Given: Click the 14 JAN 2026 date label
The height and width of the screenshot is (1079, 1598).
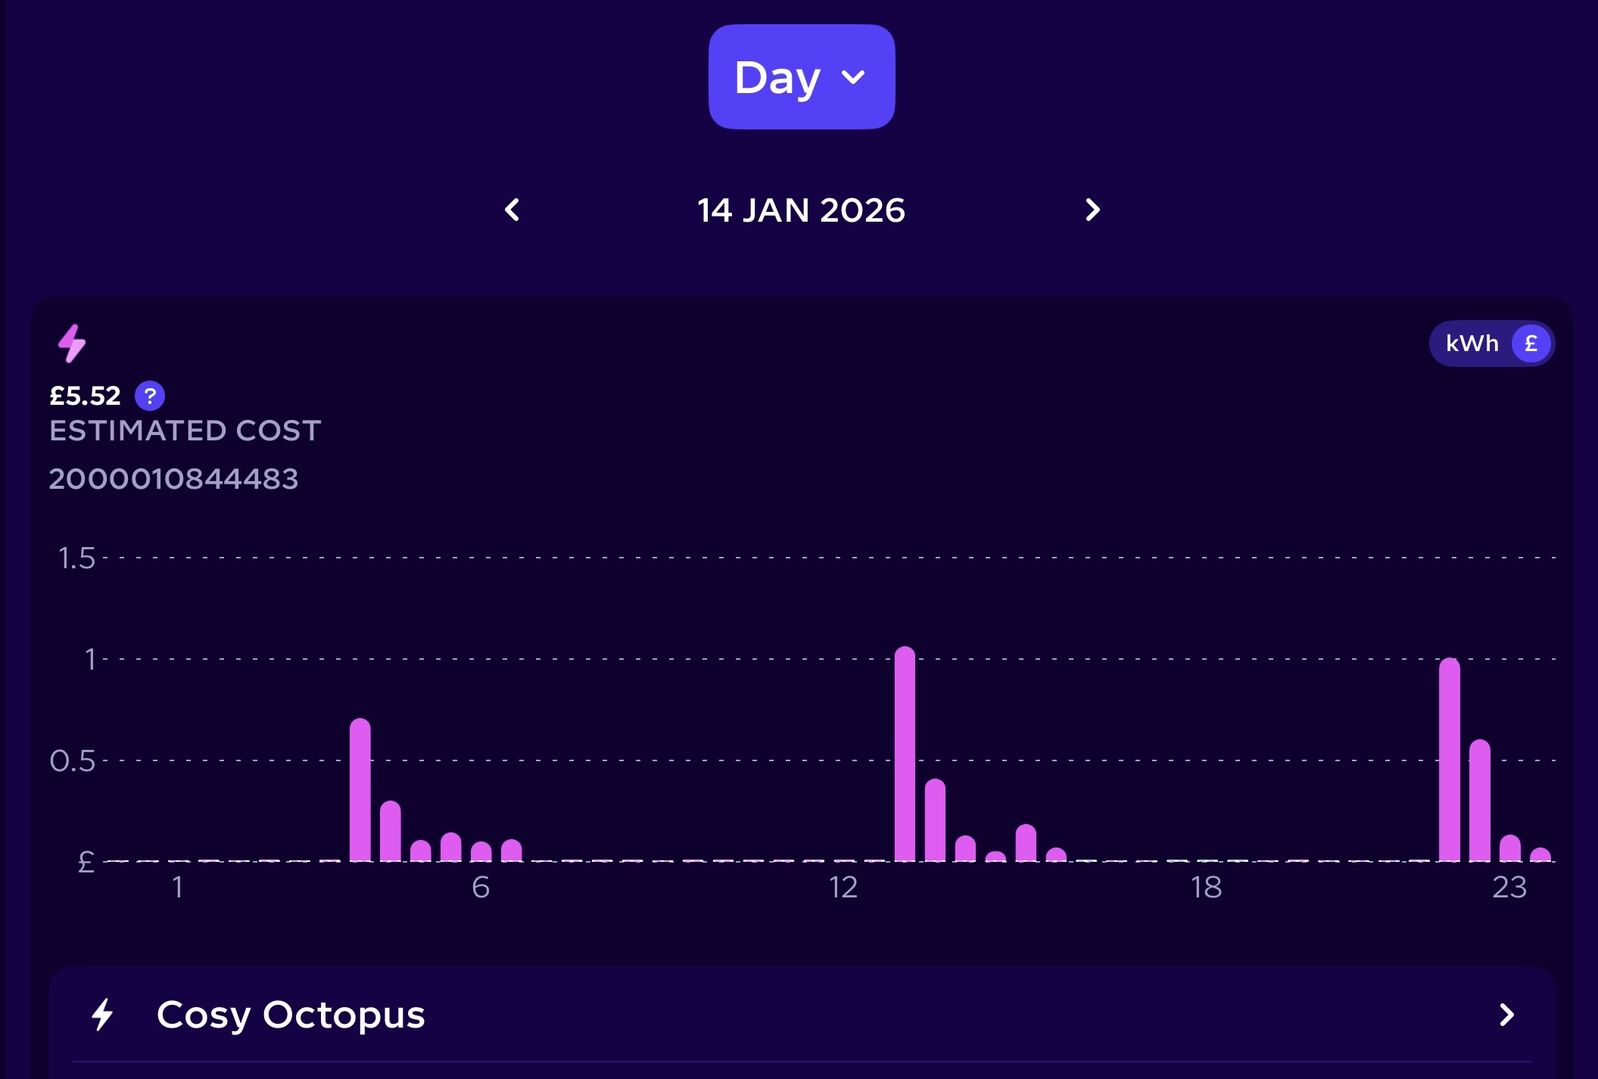Looking at the screenshot, I should [801, 210].
